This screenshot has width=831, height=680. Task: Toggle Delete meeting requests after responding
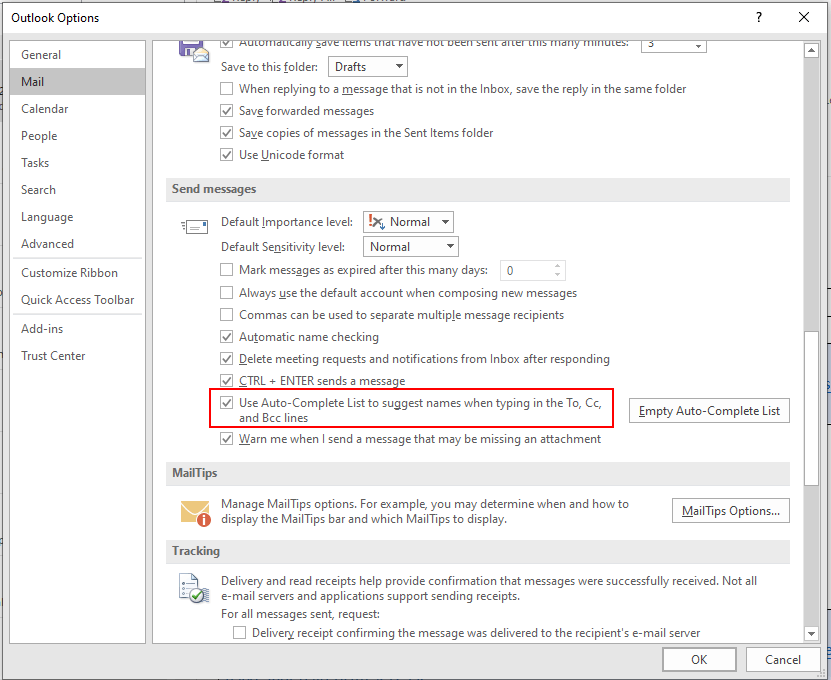pos(226,359)
